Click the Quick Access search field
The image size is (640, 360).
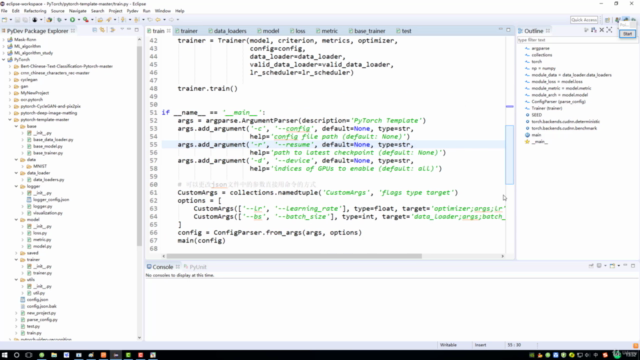coord(584,20)
